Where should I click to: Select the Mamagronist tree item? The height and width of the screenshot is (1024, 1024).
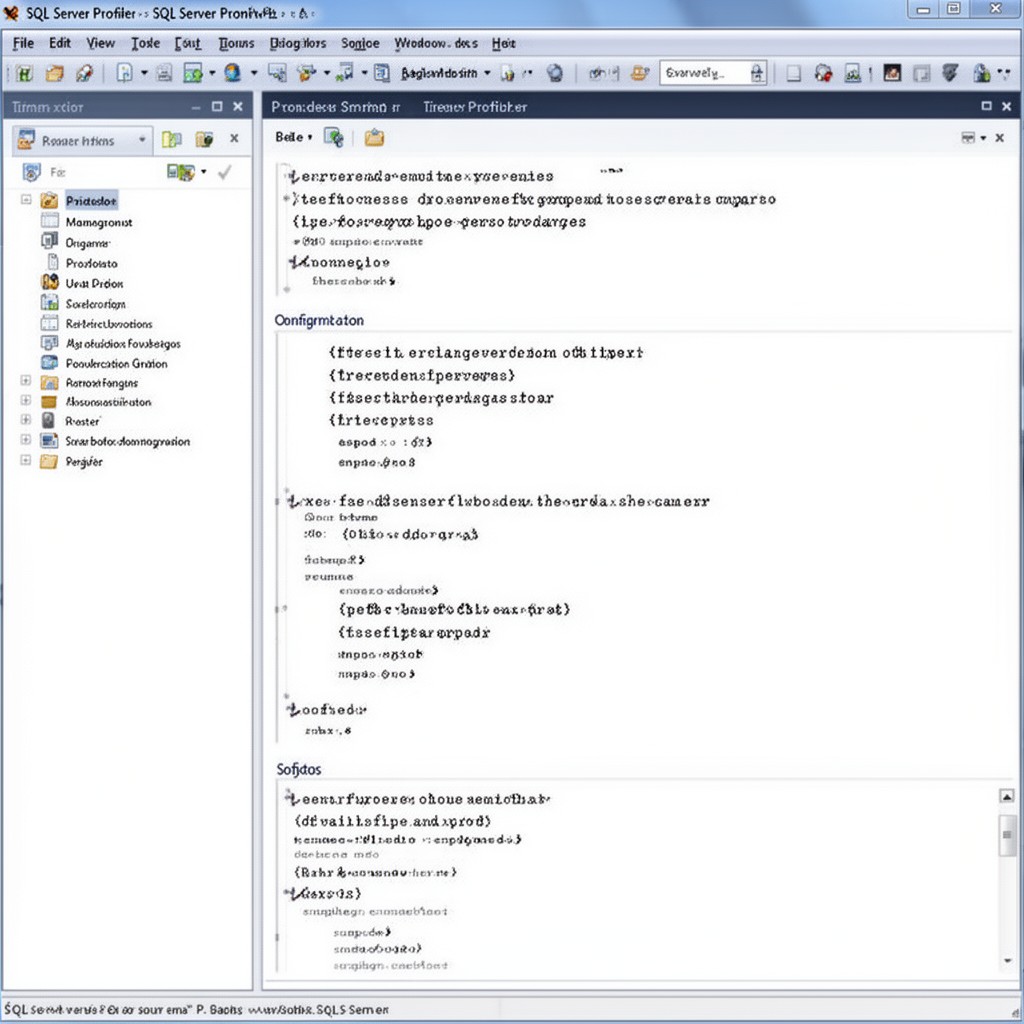click(99, 222)
